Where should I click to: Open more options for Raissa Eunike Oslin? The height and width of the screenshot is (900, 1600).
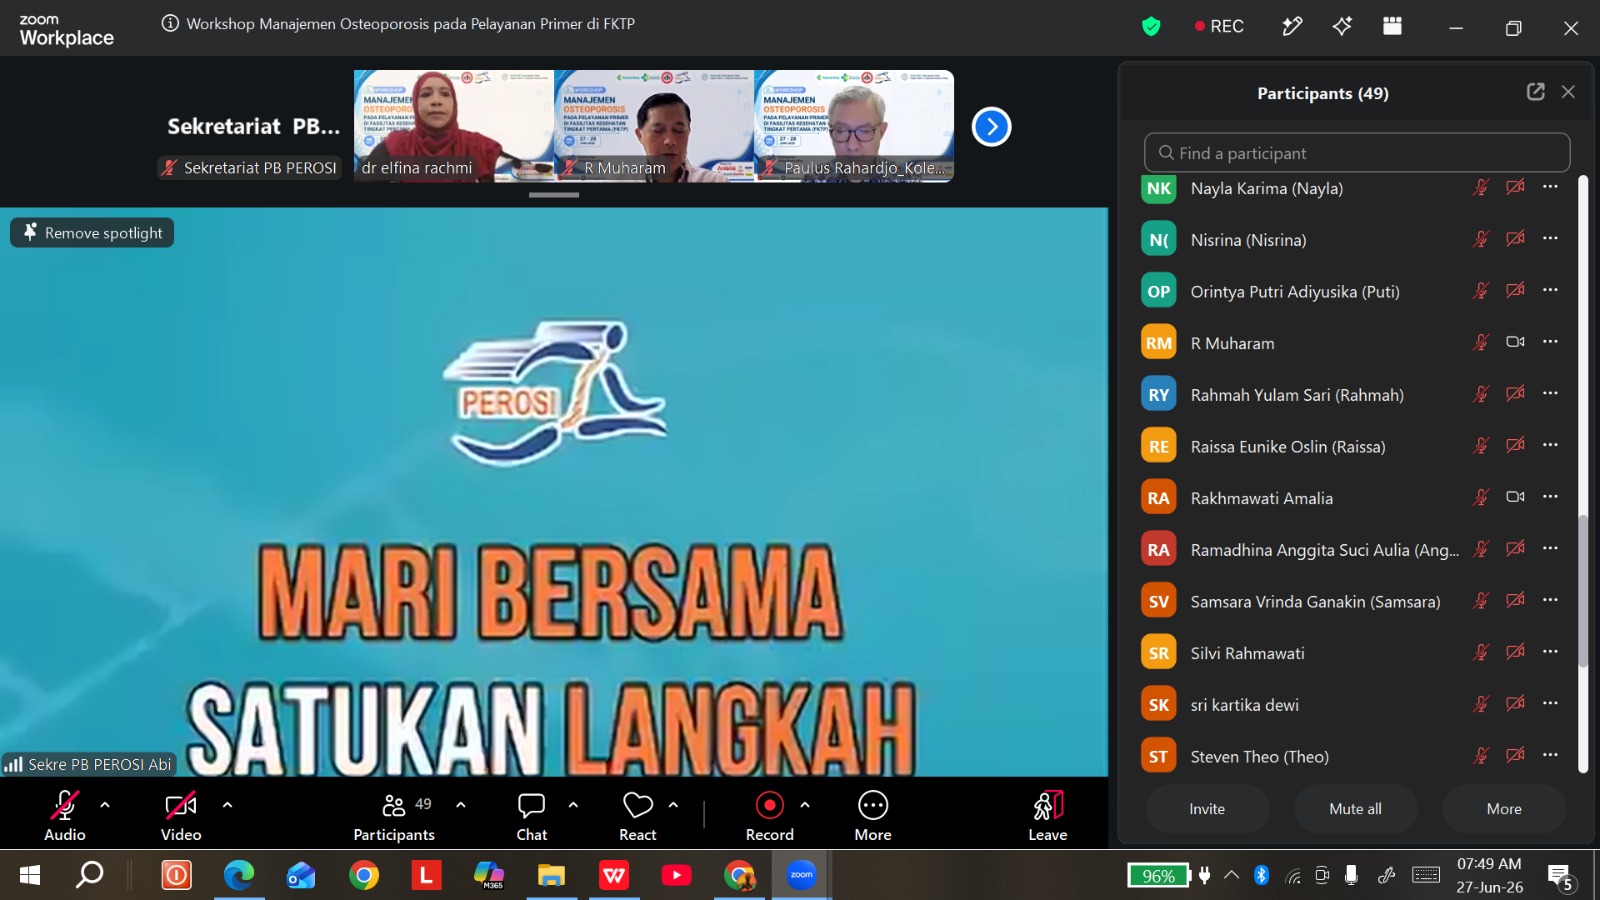point(1550,445)
